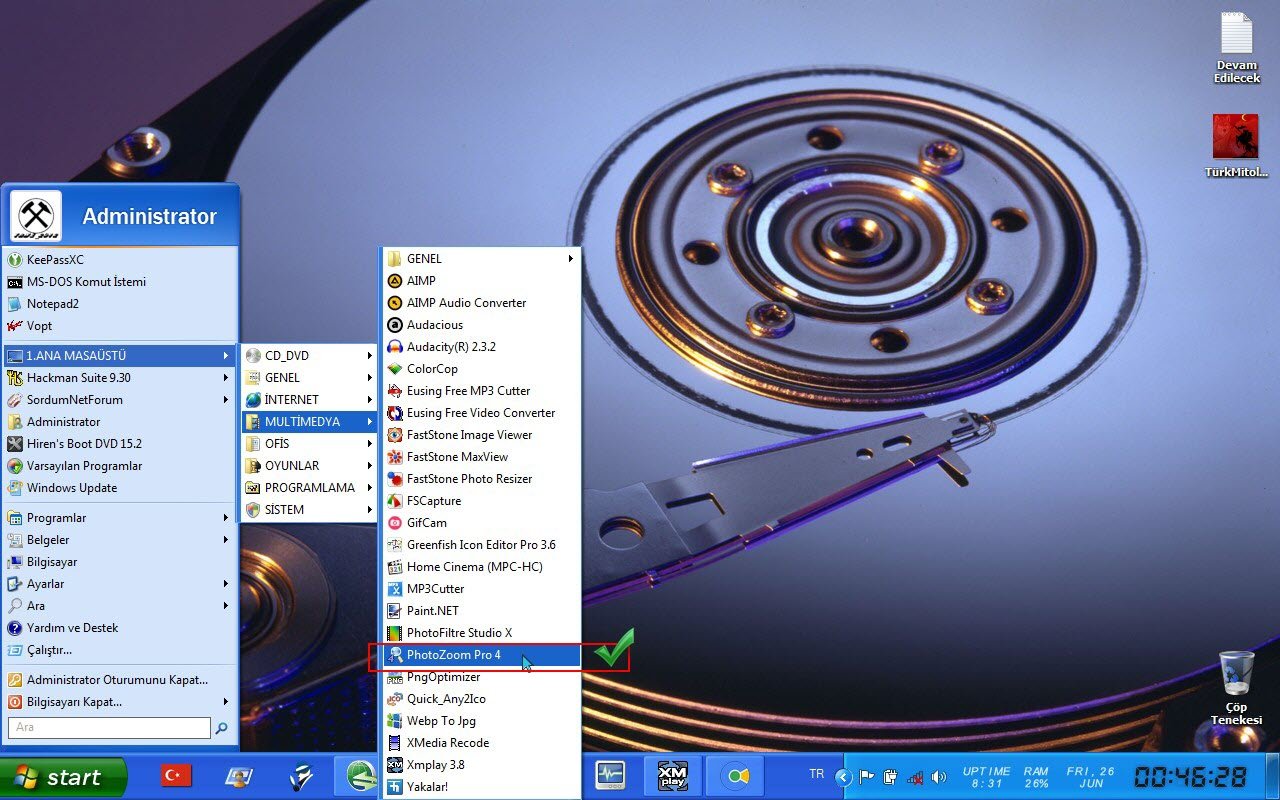This screenshot has width=1280, height=800.
Task: Open MS-DOS Komut İstemi
Action: (x=120, y=282)
